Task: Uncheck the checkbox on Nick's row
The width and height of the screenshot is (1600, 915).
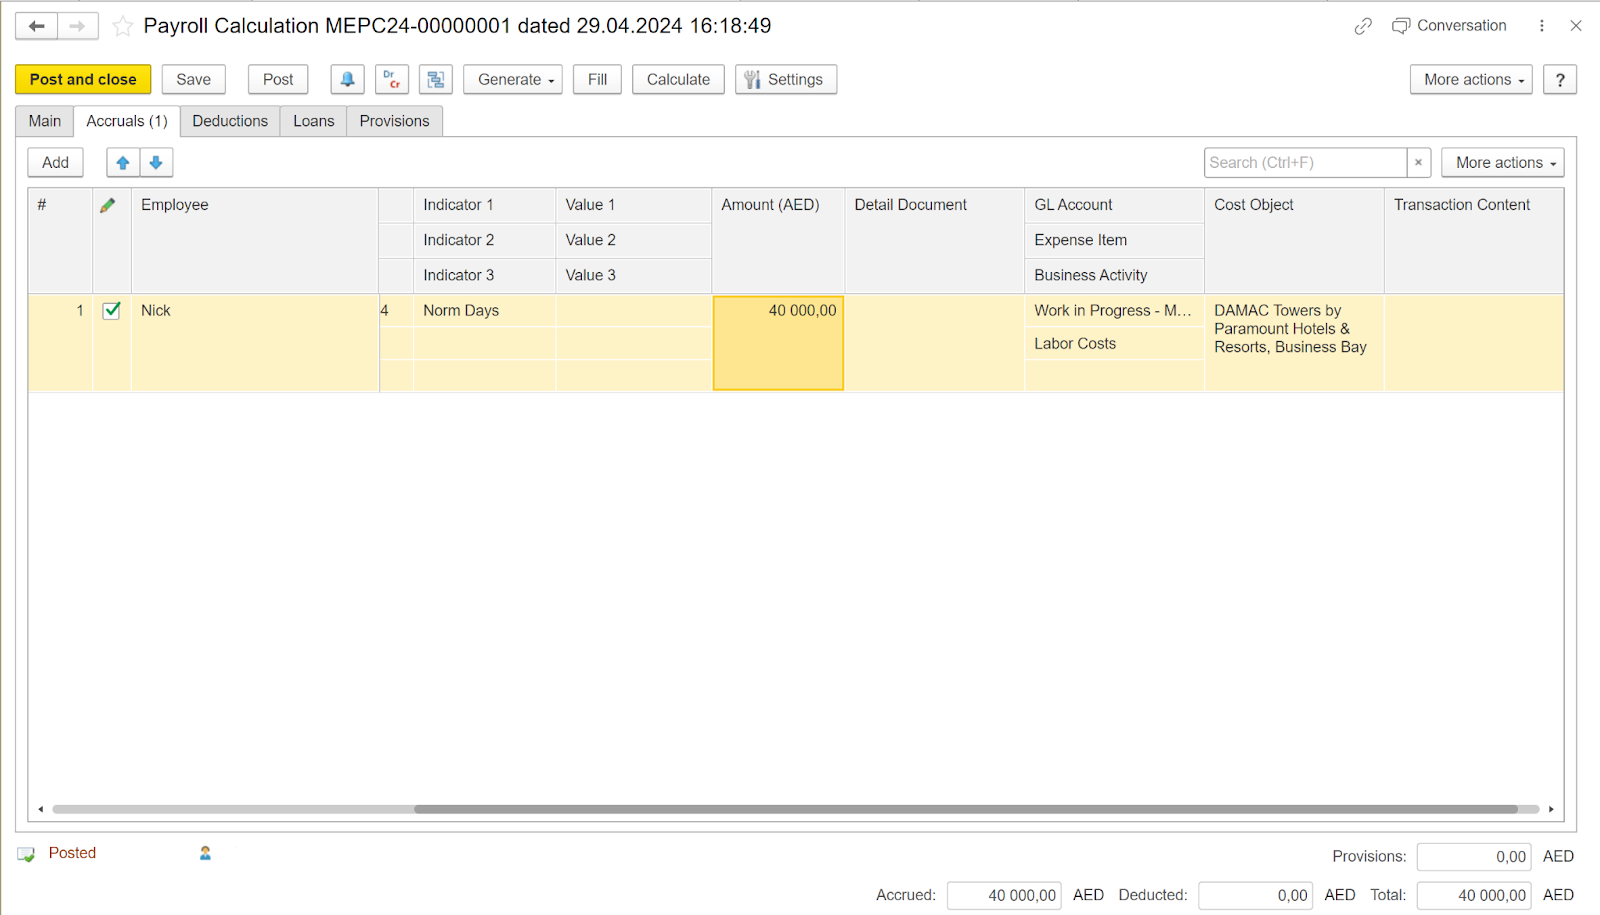Action: tap(111, 310)
